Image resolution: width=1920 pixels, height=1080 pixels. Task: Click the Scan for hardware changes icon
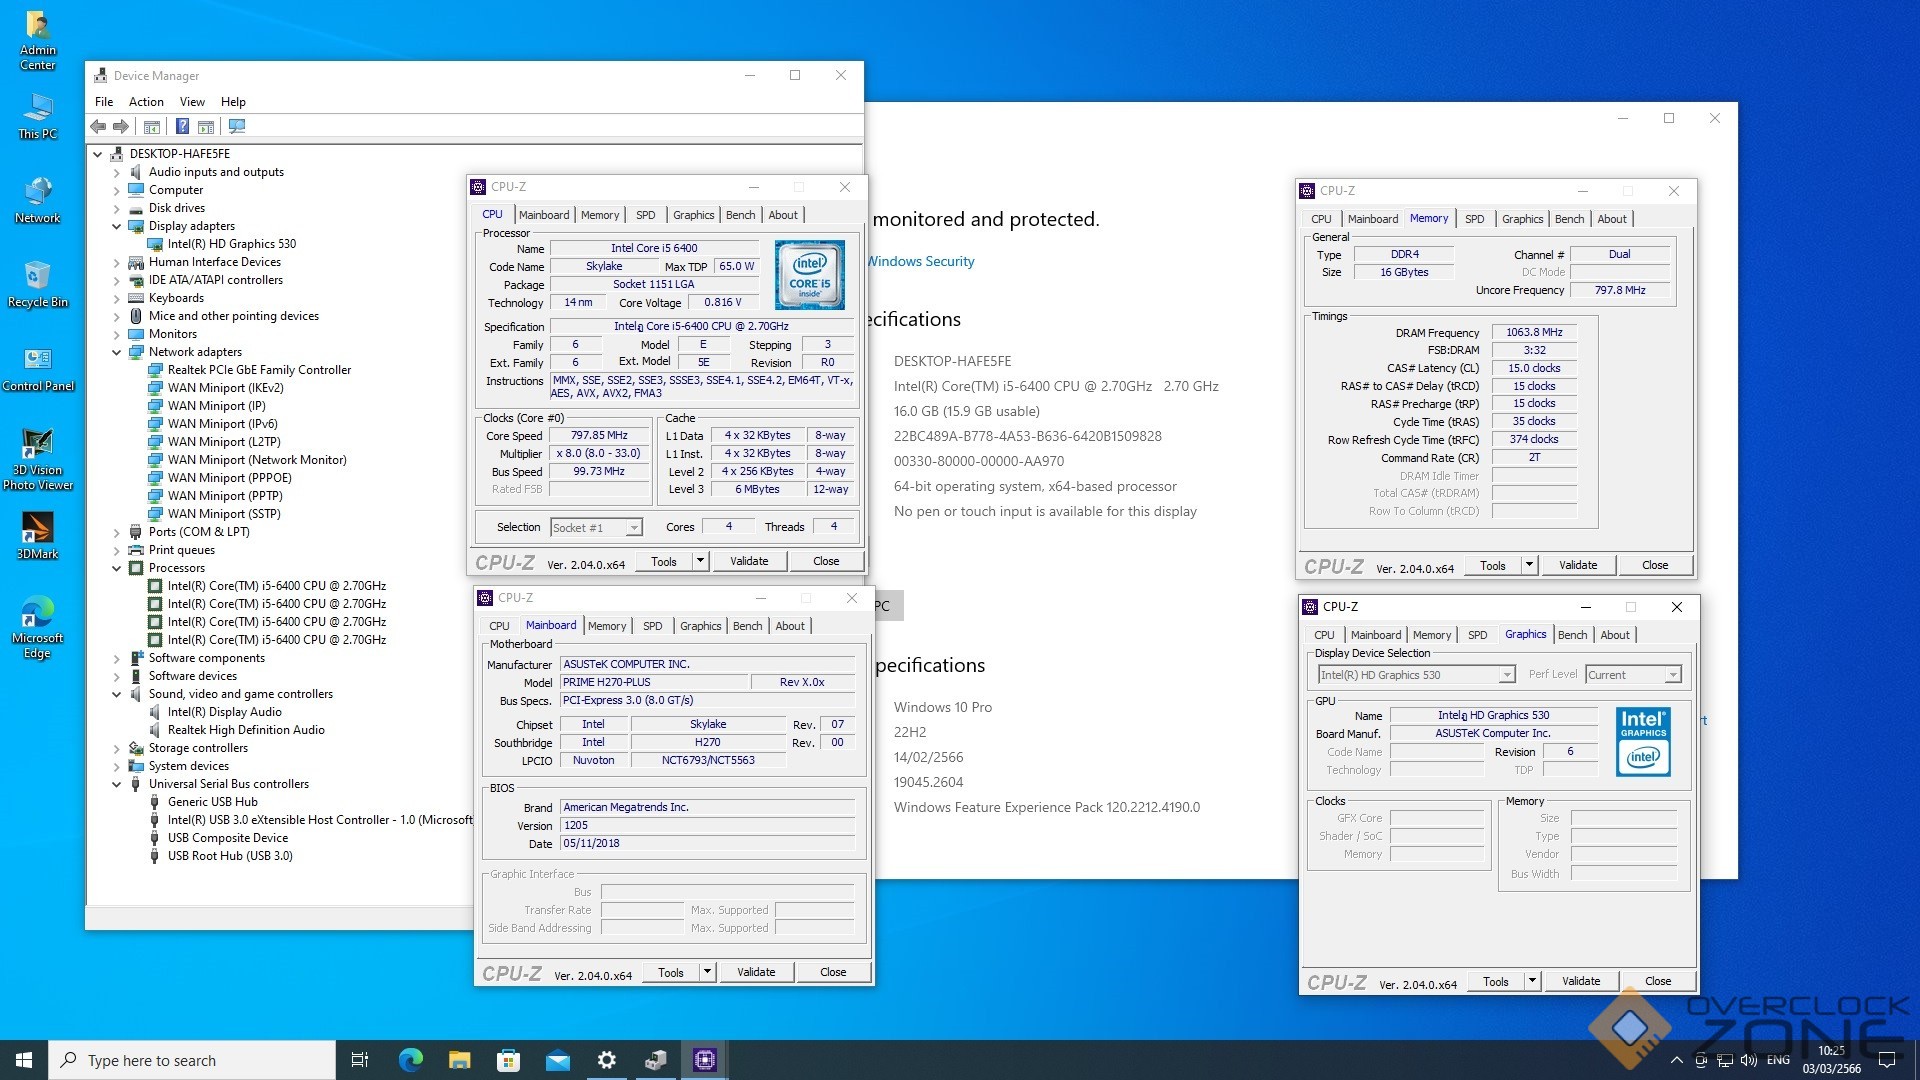(237, 127)
